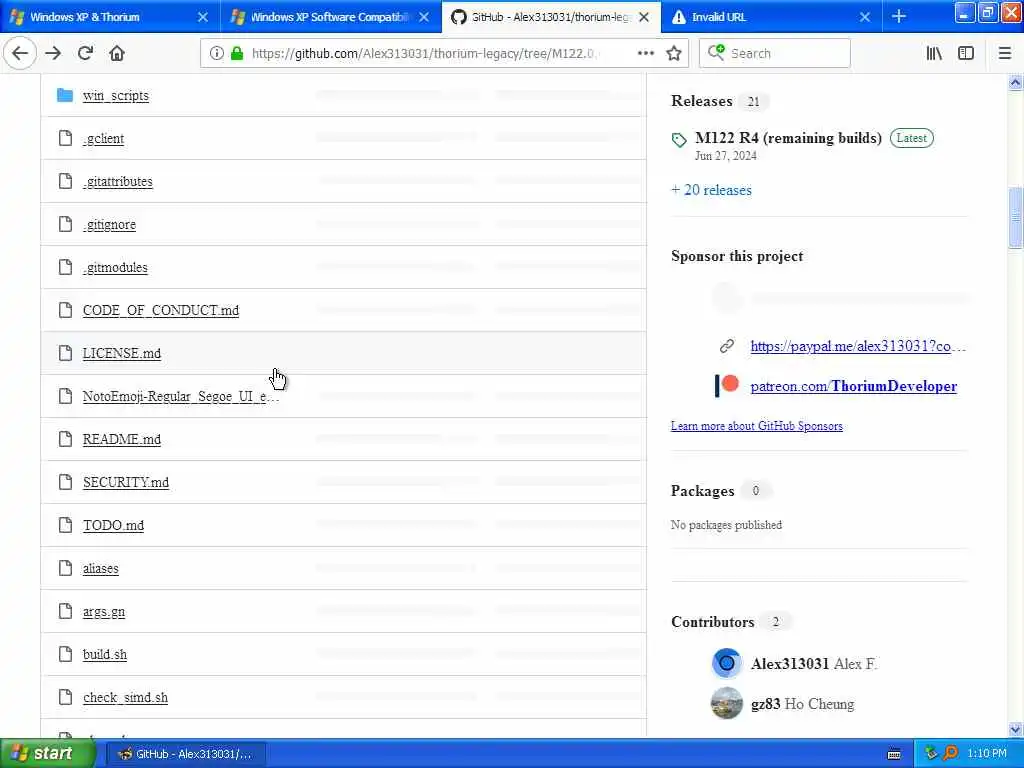Select GitHub taskbar window button

185,754
